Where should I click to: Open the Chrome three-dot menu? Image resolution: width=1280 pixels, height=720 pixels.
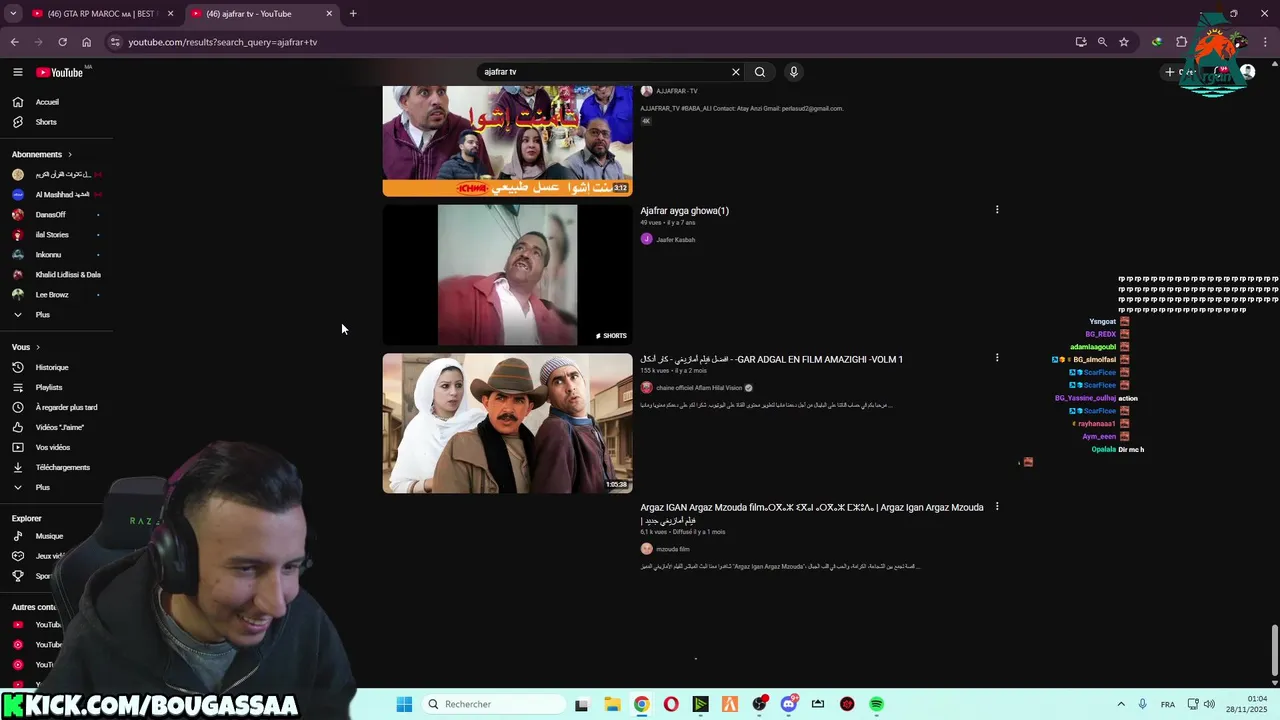point(1266,42)
